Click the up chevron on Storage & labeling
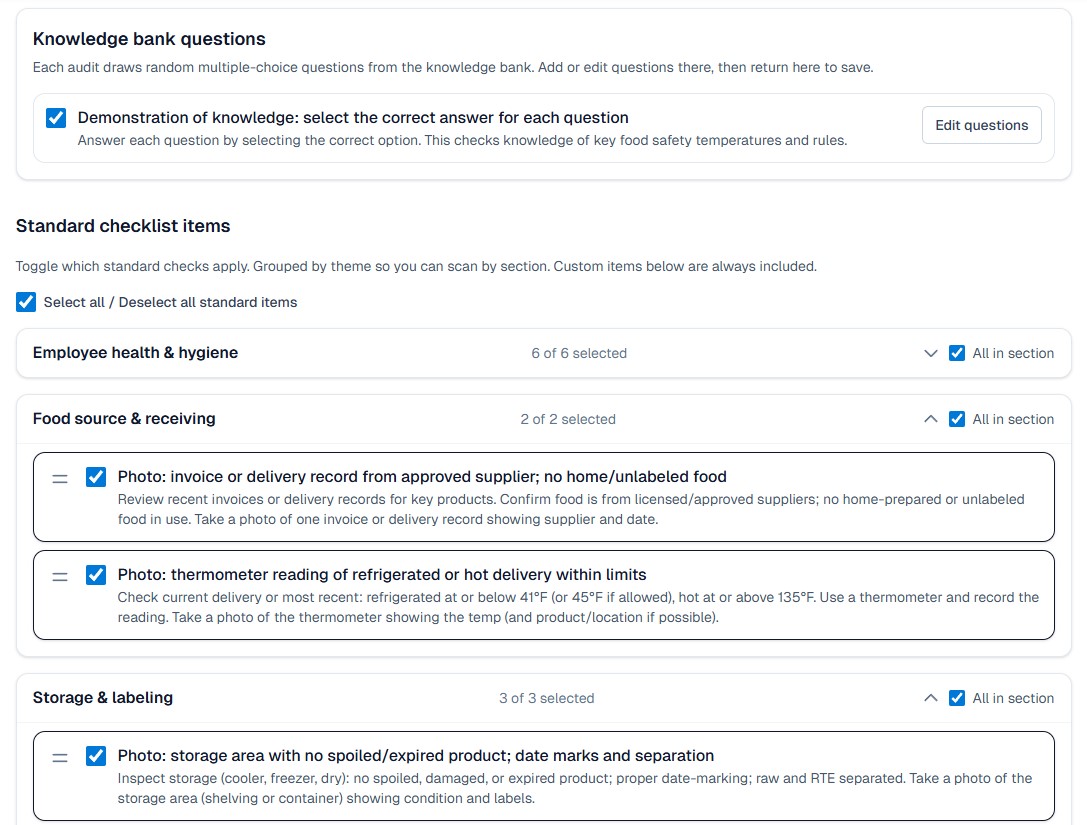Viewport: 1087px width, 825px height. click(930, 697)
